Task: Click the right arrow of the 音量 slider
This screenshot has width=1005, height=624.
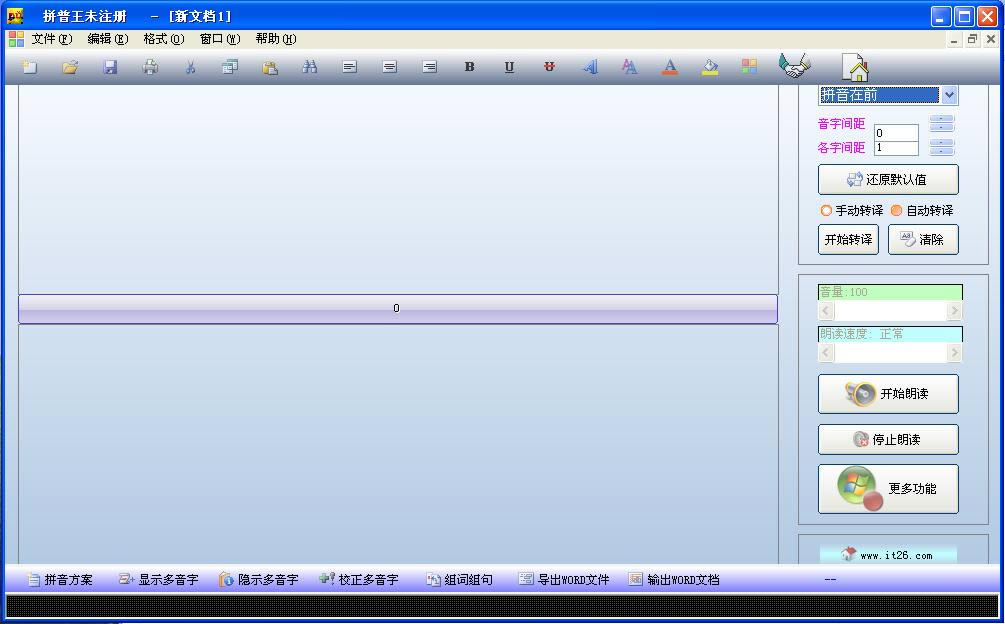Action: [x=954, y=311]
